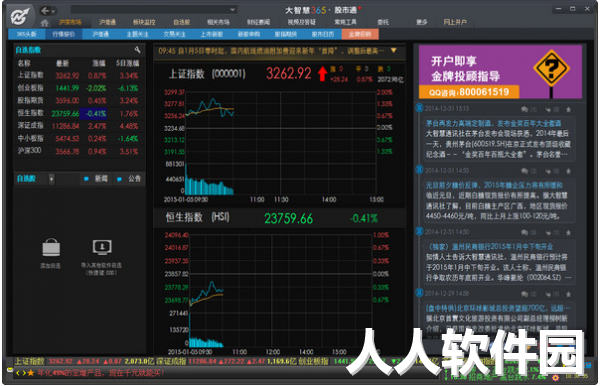
Task: Favorite the 14:50 news with its star
Action: click(569, 233)
